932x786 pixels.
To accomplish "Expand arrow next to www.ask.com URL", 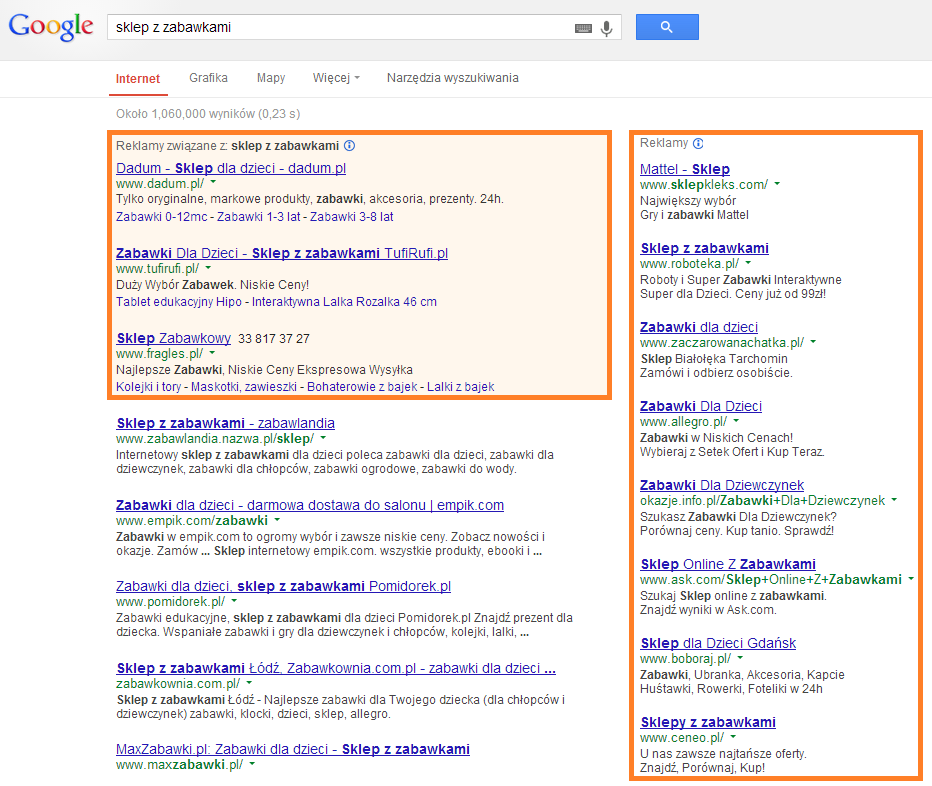I will [911, 579].
